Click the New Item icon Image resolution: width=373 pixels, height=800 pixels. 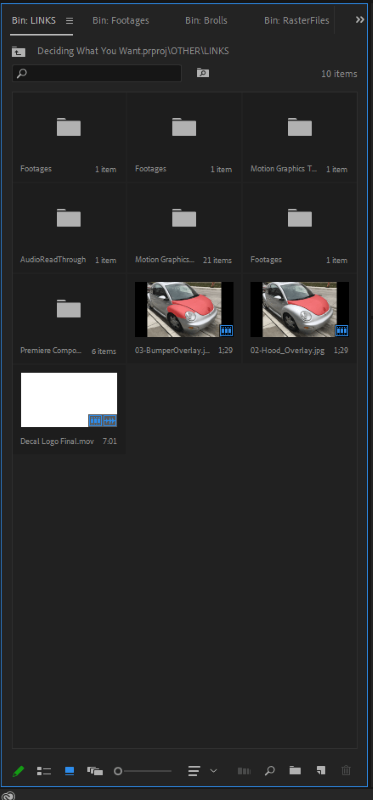coord(320,770)
